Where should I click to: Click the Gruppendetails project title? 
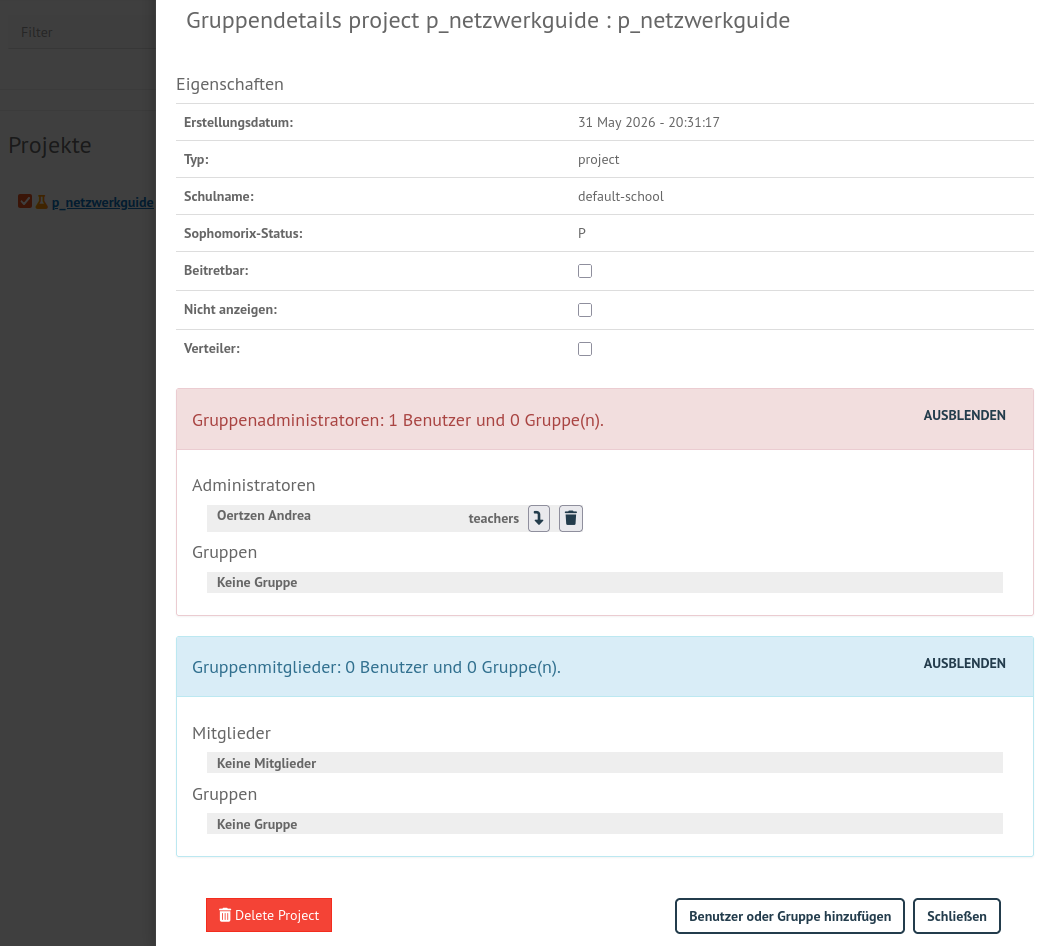[x=488, y=21]
